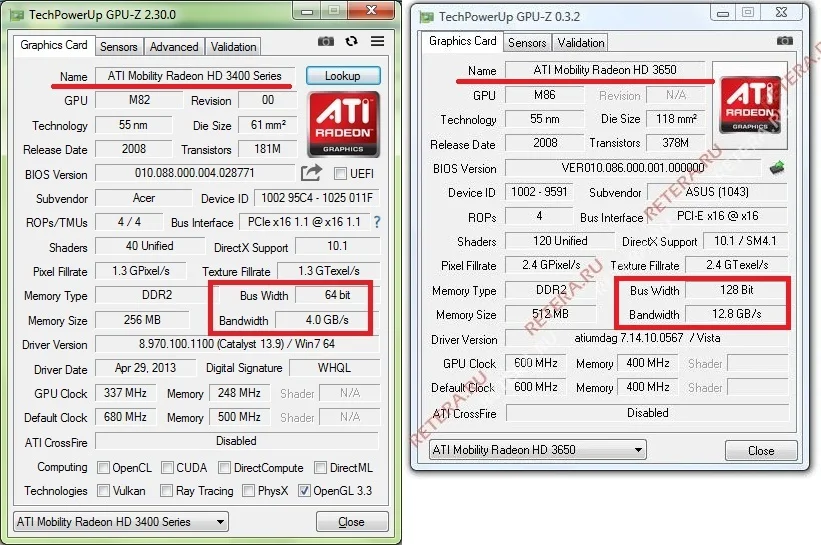The width and height of the screenshot is (821, 545).
Task: Click the Bandwidth value 12.8 GB/s
Action: pos(736,314)
